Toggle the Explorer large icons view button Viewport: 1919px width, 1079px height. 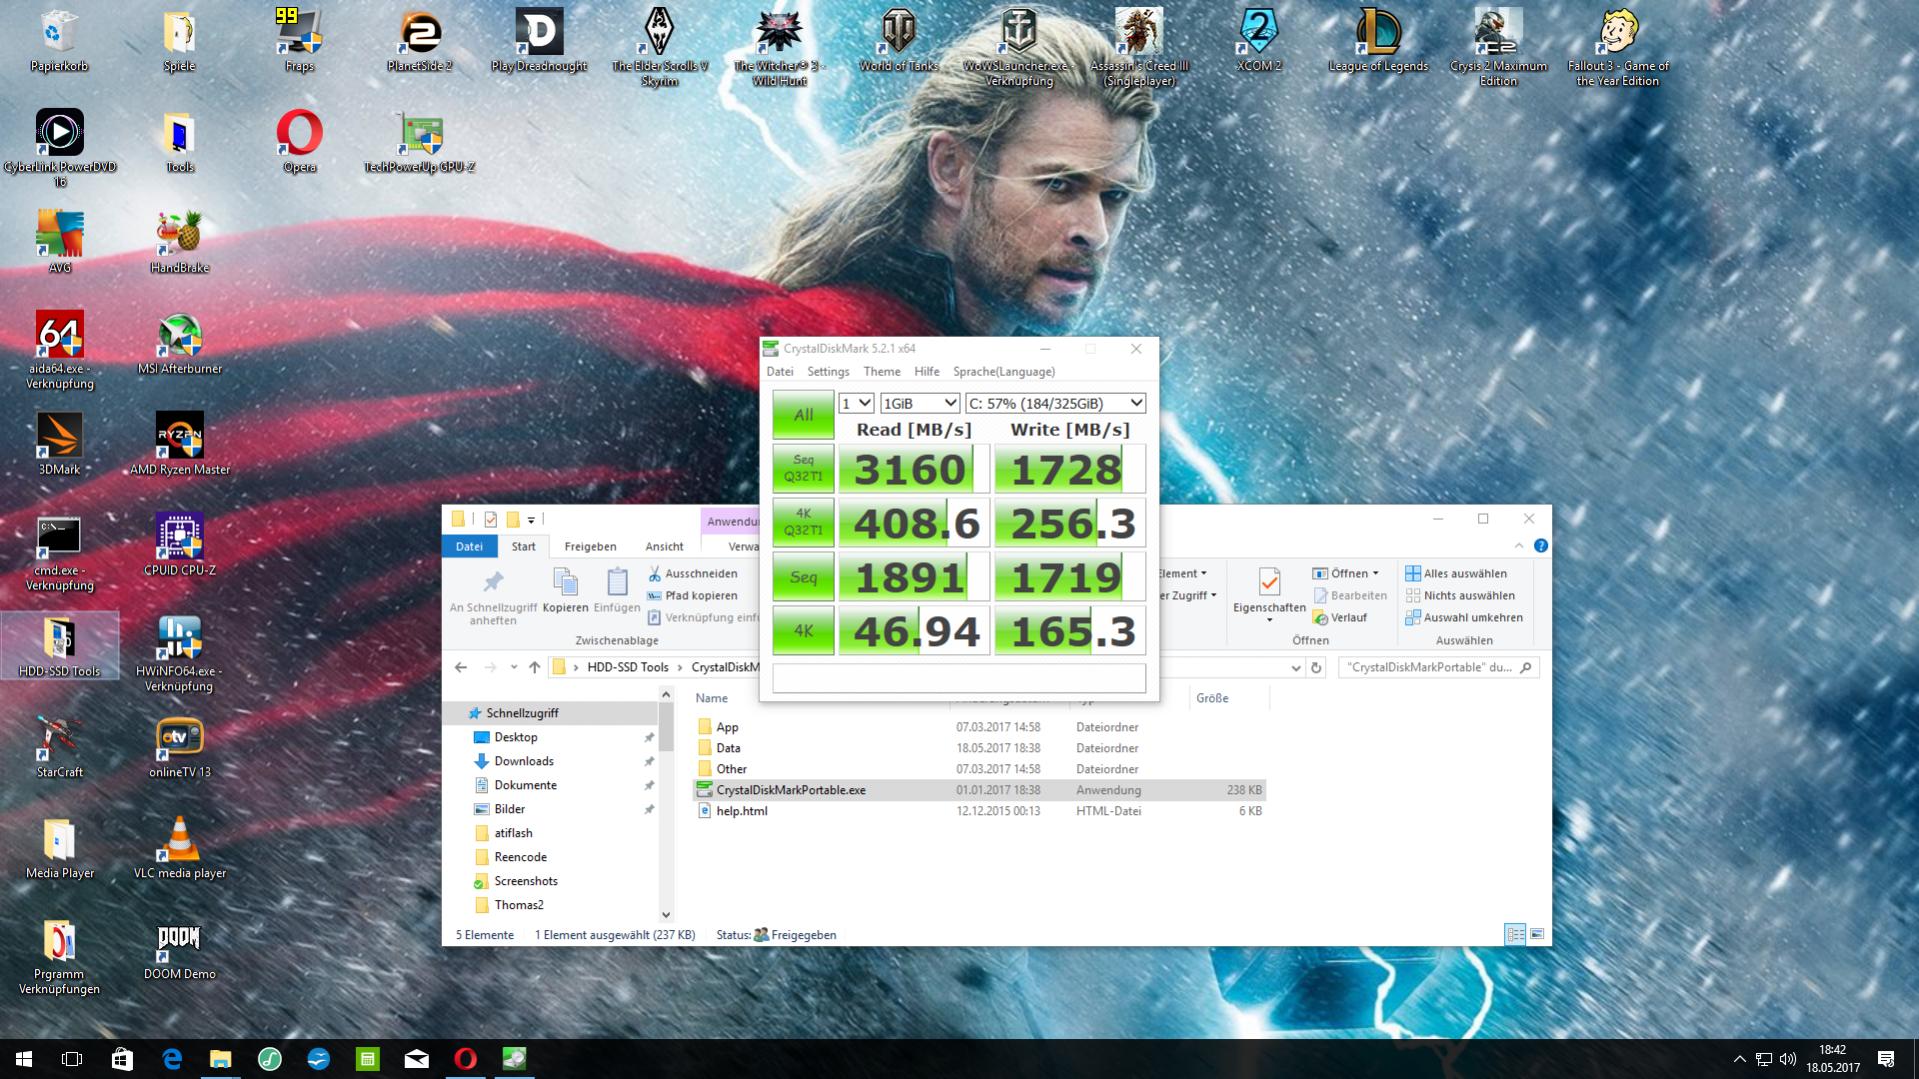[1537, 934]
